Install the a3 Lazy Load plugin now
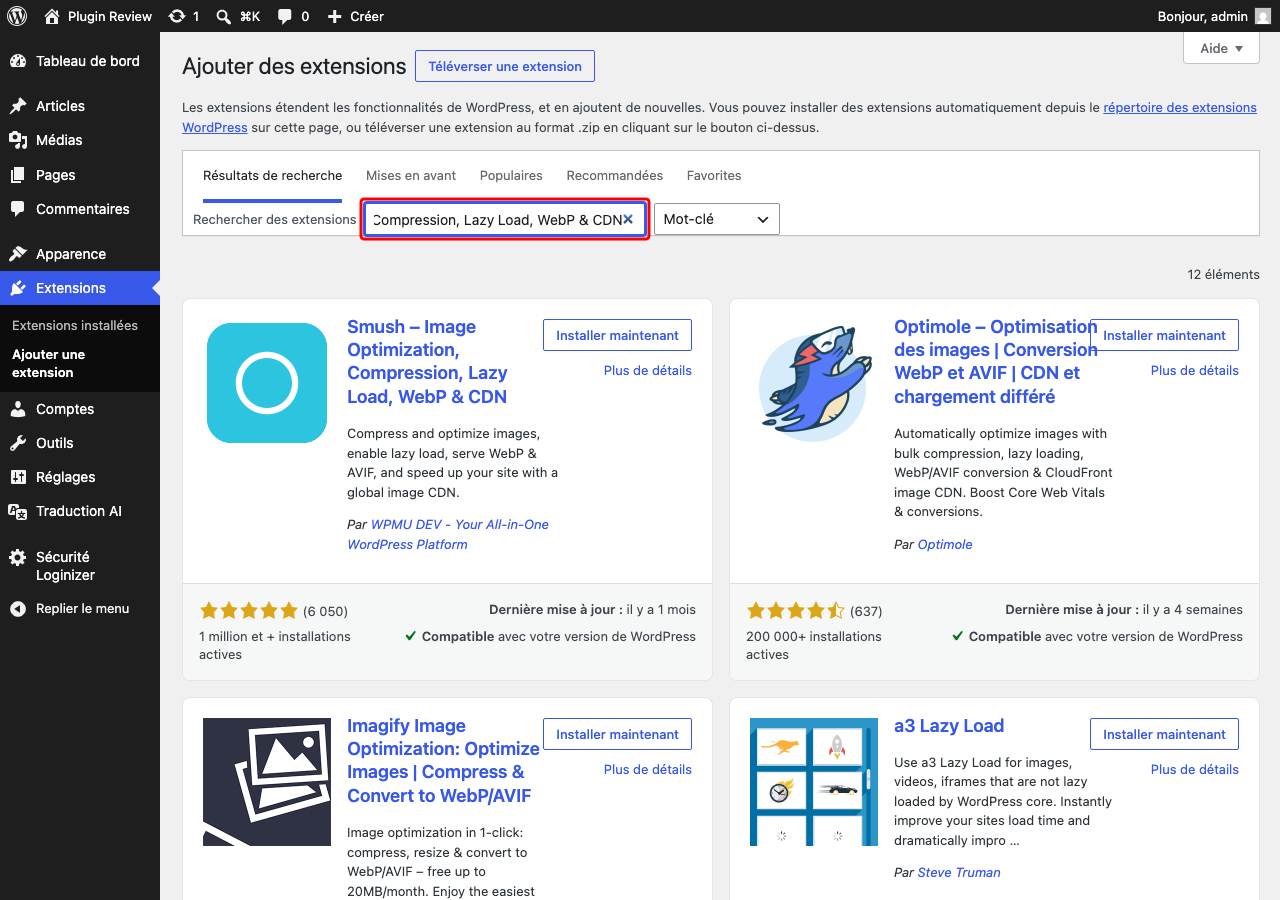 coord(1164,734)
